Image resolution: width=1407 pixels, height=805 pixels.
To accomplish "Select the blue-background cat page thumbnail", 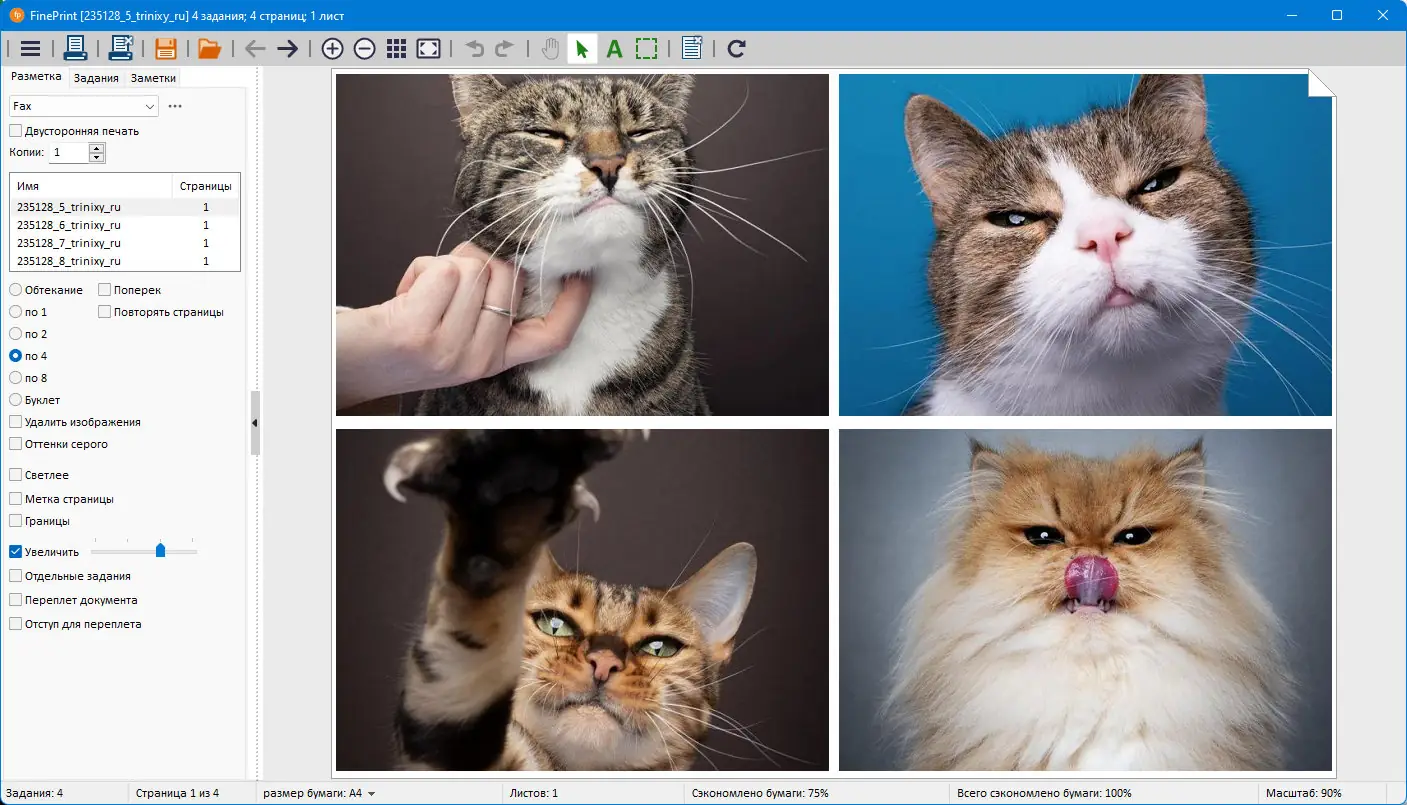I will [1085, 244].
